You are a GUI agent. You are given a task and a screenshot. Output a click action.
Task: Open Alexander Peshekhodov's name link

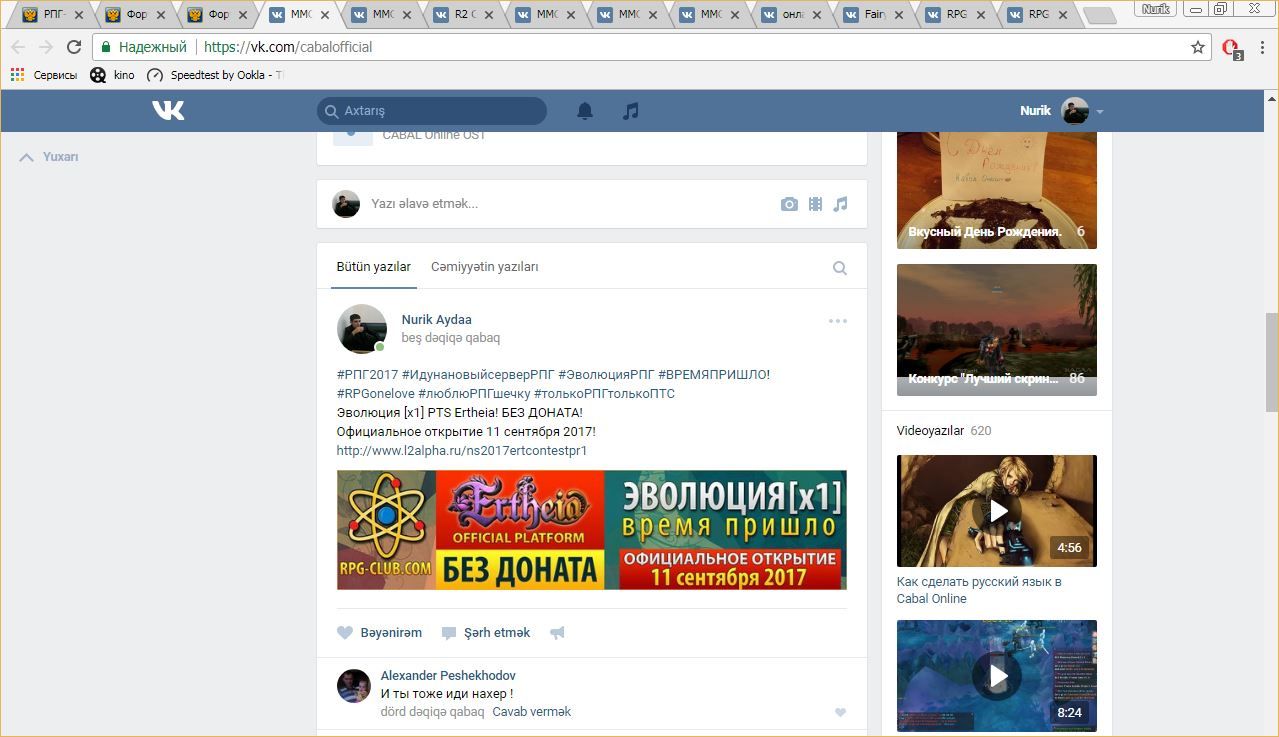point(448,676)
